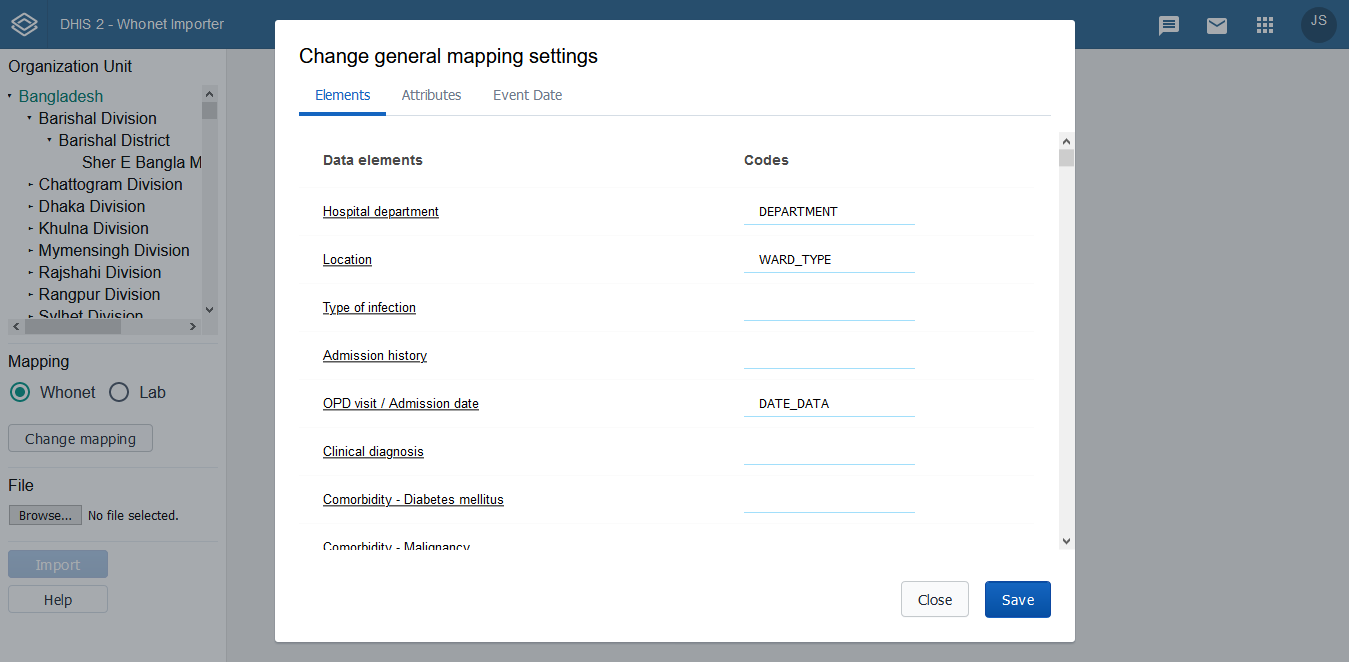Open the messages envelope icon
This screenshot has height=662, width=1366.
point(1216,25)
